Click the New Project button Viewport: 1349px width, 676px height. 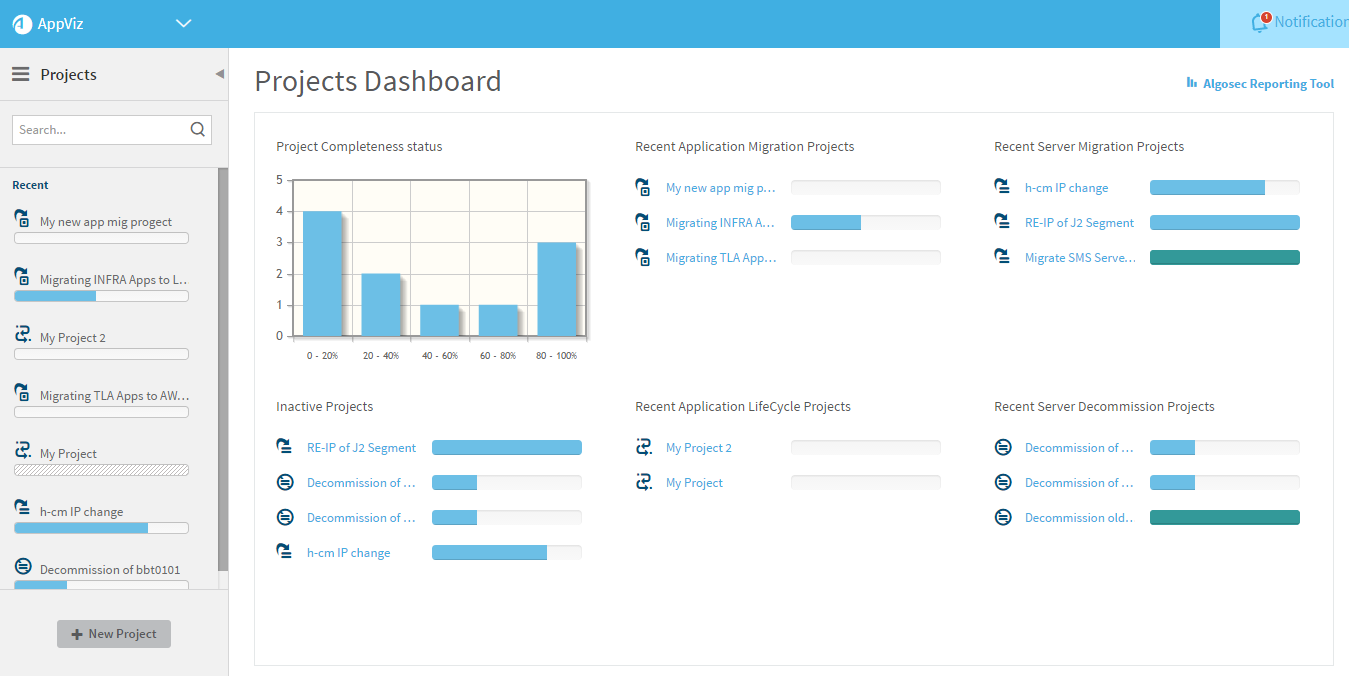click(x=114, y=634)
